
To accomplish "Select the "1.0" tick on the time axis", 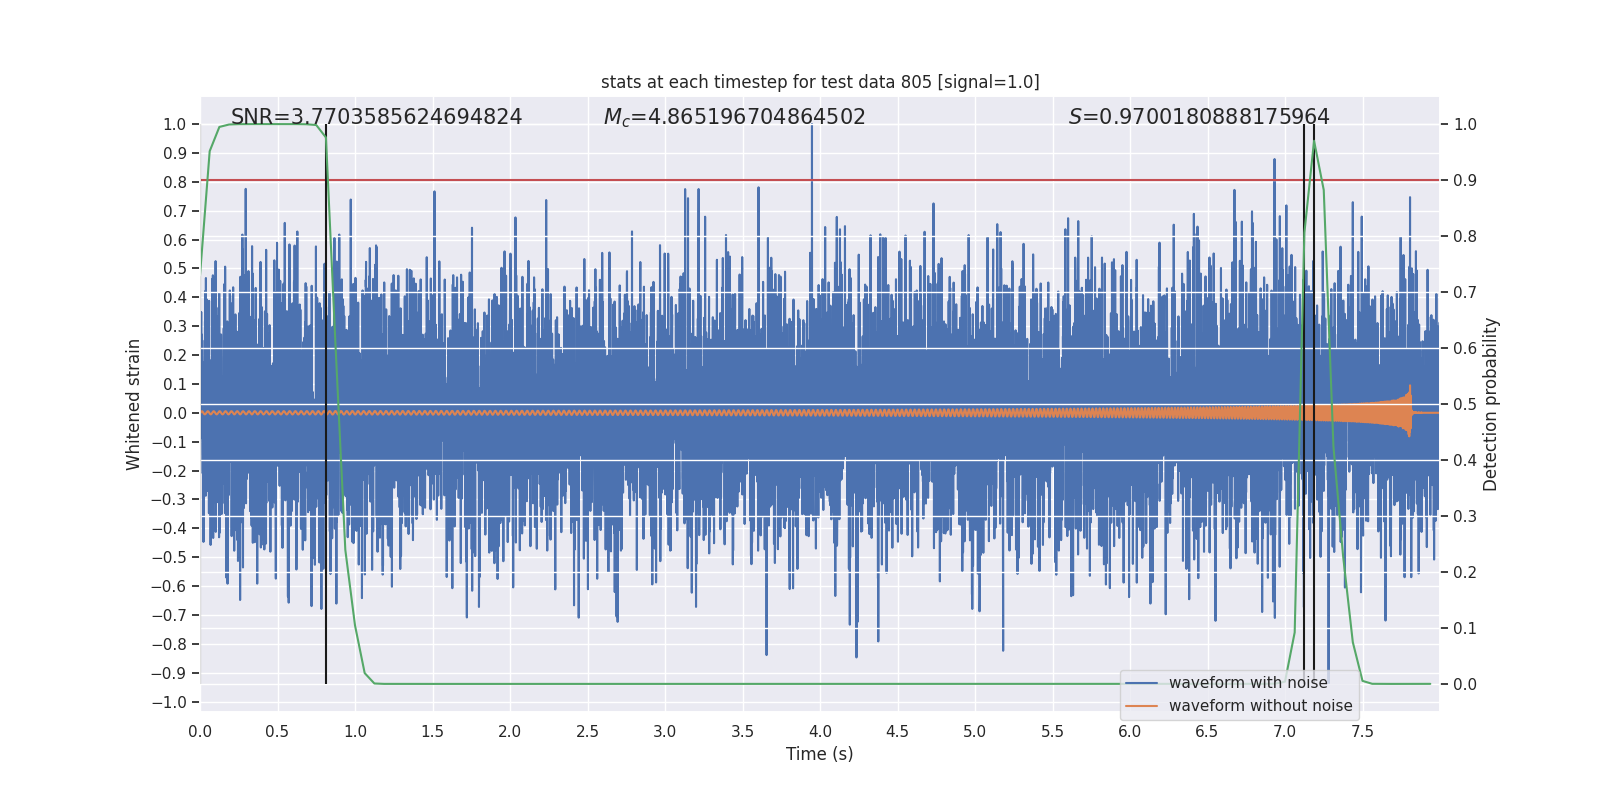I will (x=355, y=731).
